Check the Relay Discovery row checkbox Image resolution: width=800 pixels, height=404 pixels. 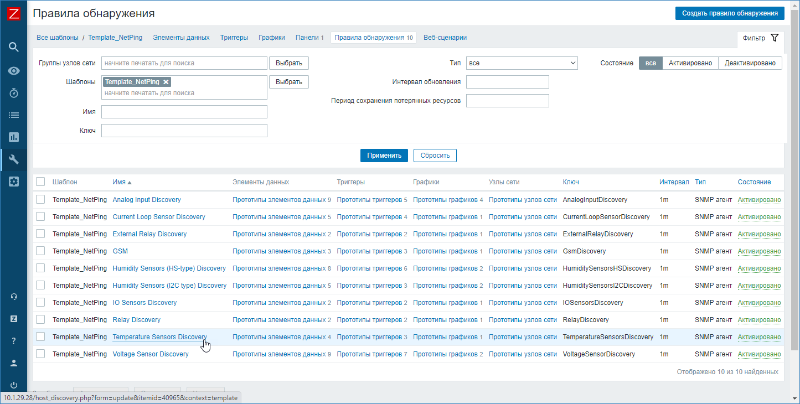click(40, 320)
